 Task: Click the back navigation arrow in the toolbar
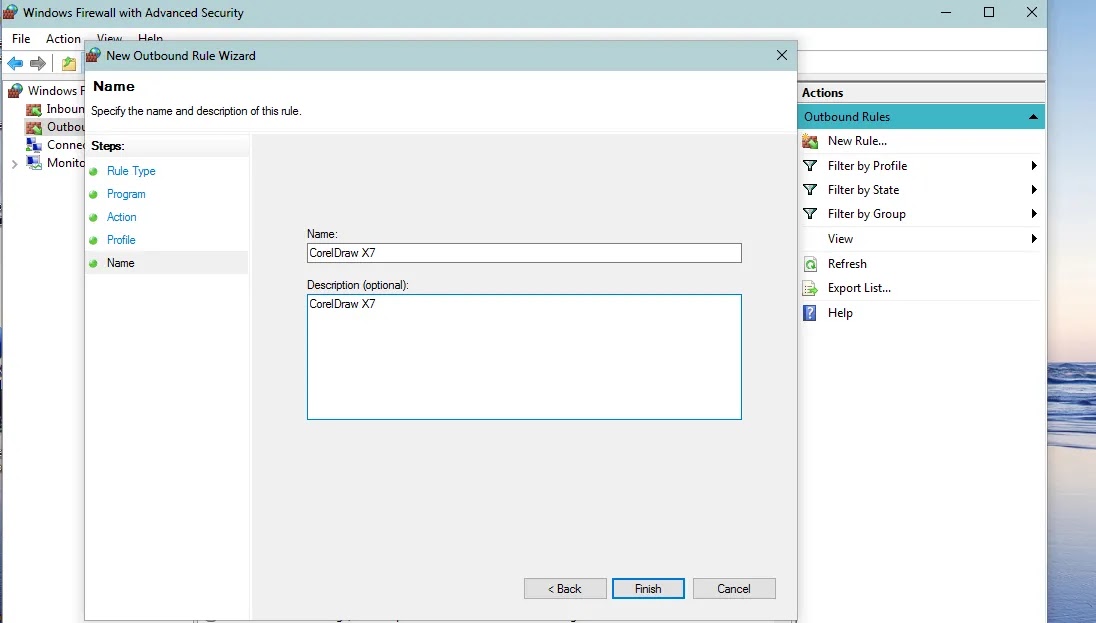click(13, 63)
